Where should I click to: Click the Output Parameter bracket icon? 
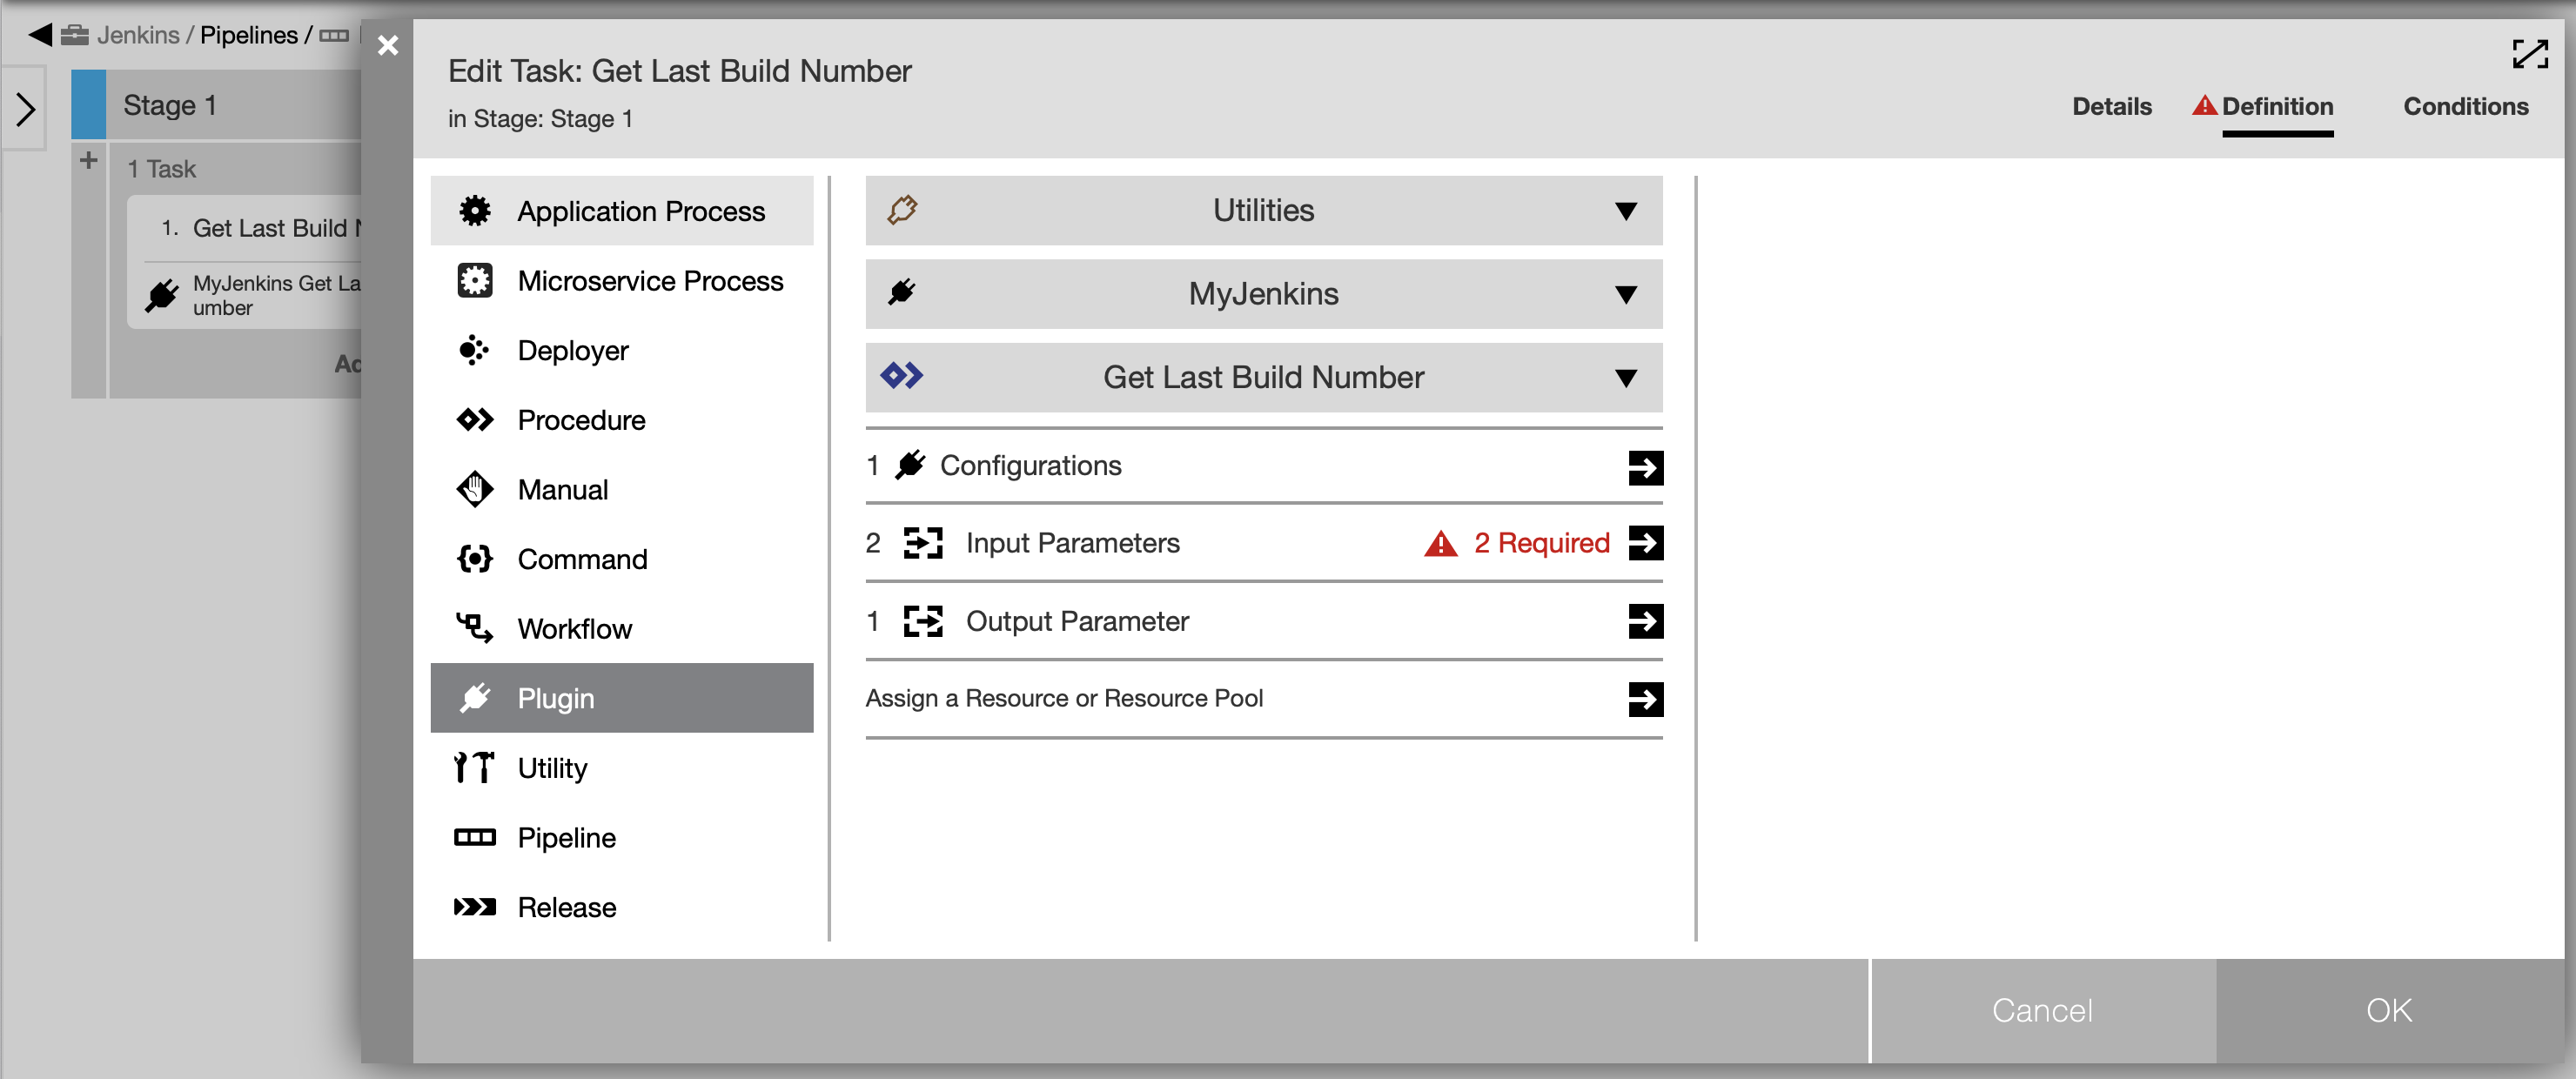coord(923,622)
